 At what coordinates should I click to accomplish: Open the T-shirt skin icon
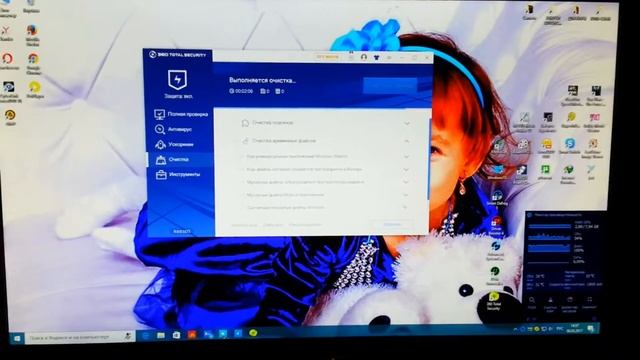pyautogui.click(x=376, y=58)
